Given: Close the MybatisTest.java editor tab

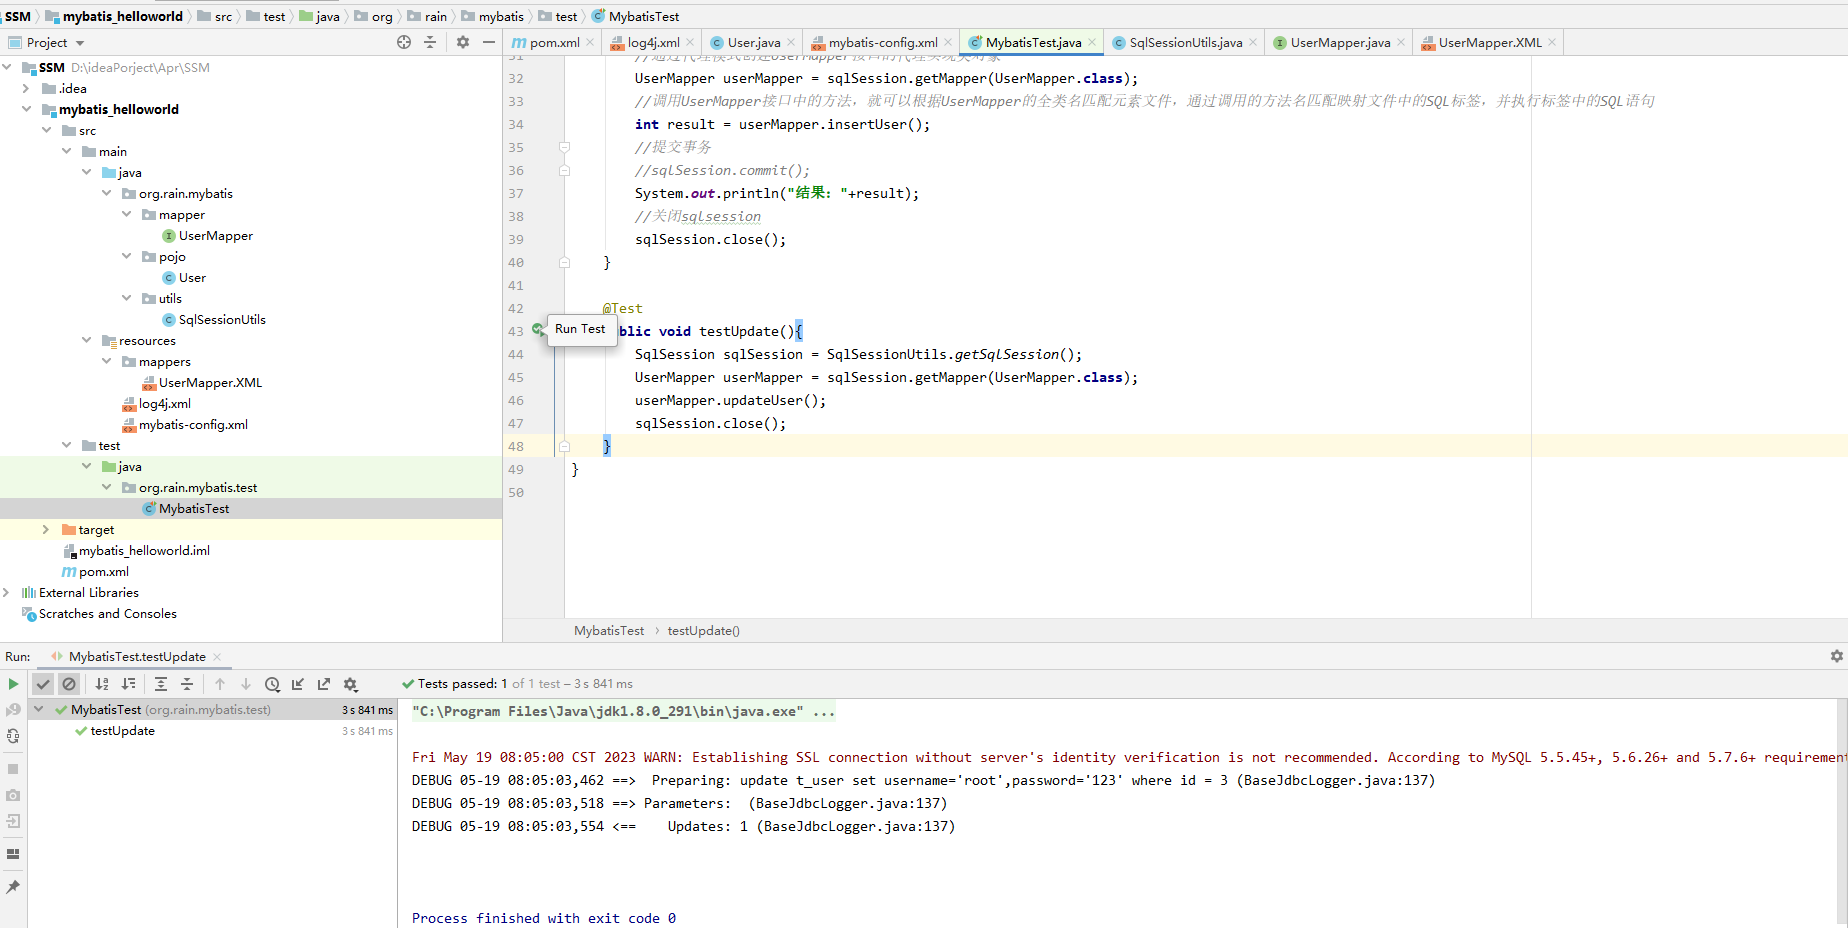Looking at the screenshot, I should [x=1092, y=42].
